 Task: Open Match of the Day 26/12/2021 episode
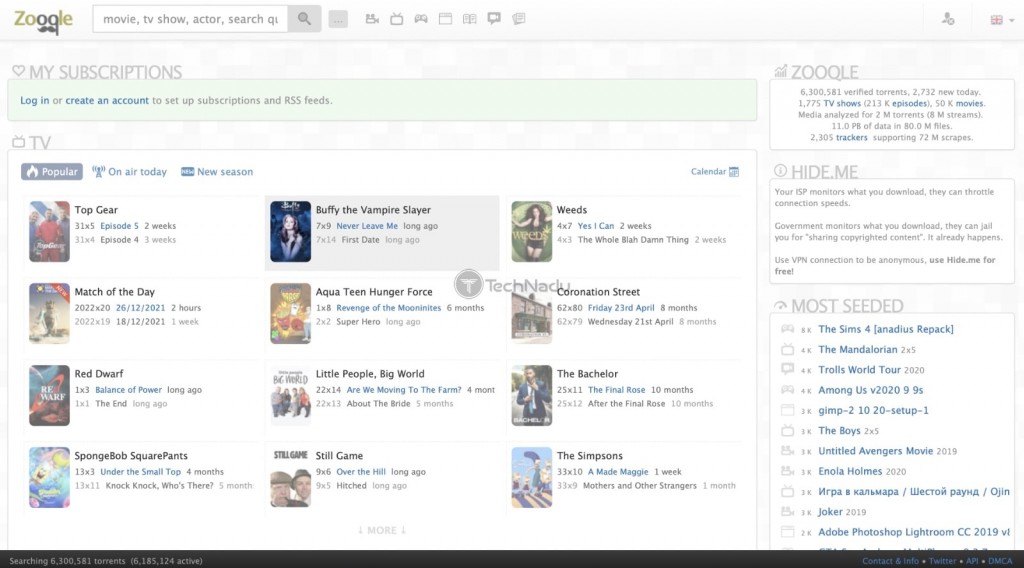pyautogui.click(x=140, y=308)
